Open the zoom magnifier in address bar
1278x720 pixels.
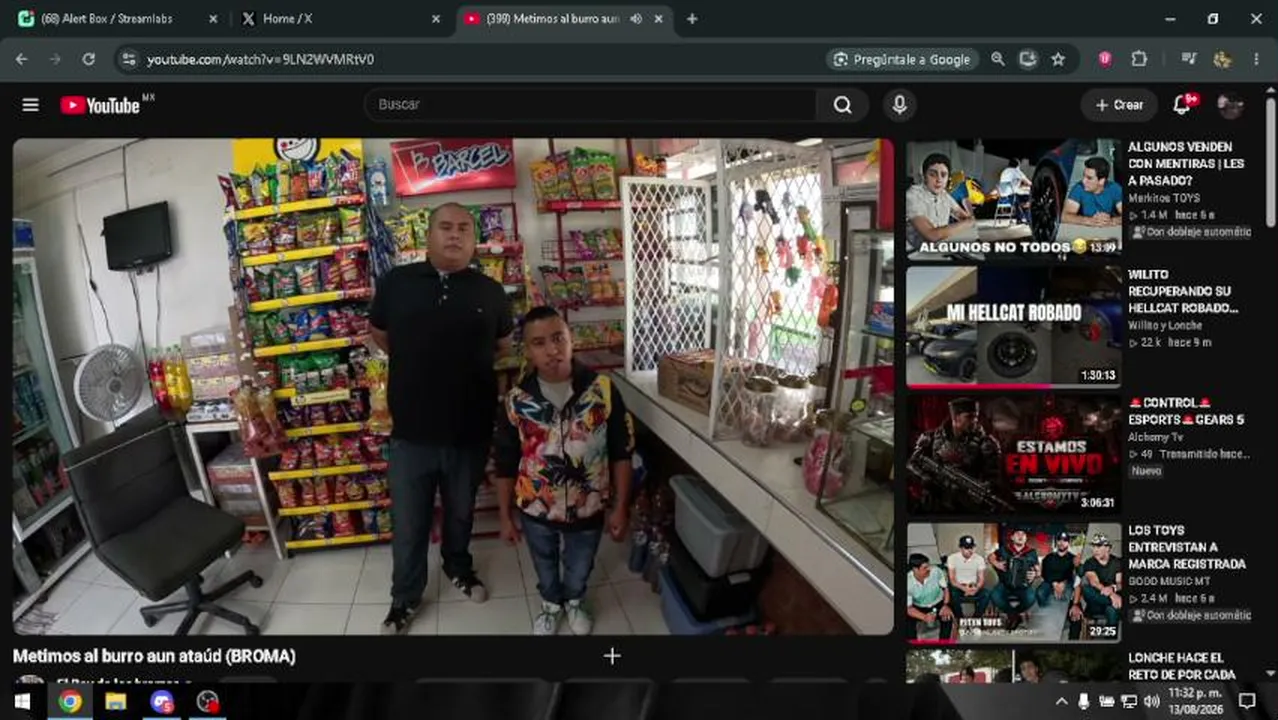tap(998, 59)
